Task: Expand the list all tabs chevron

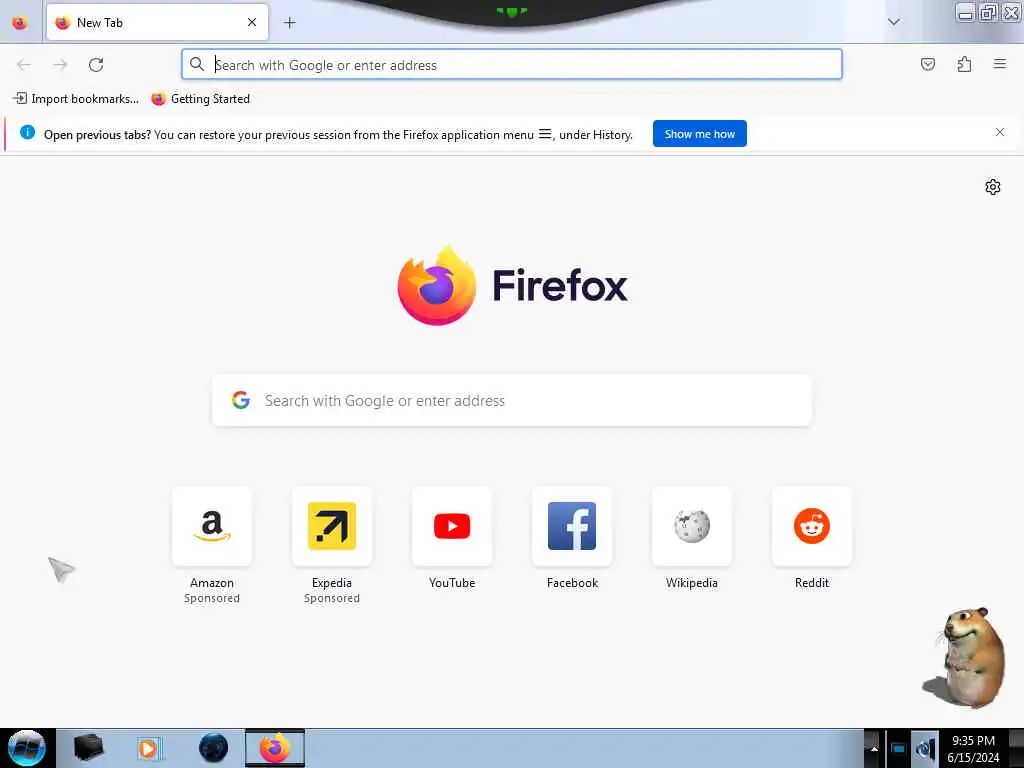Action: tap(893, 22)
